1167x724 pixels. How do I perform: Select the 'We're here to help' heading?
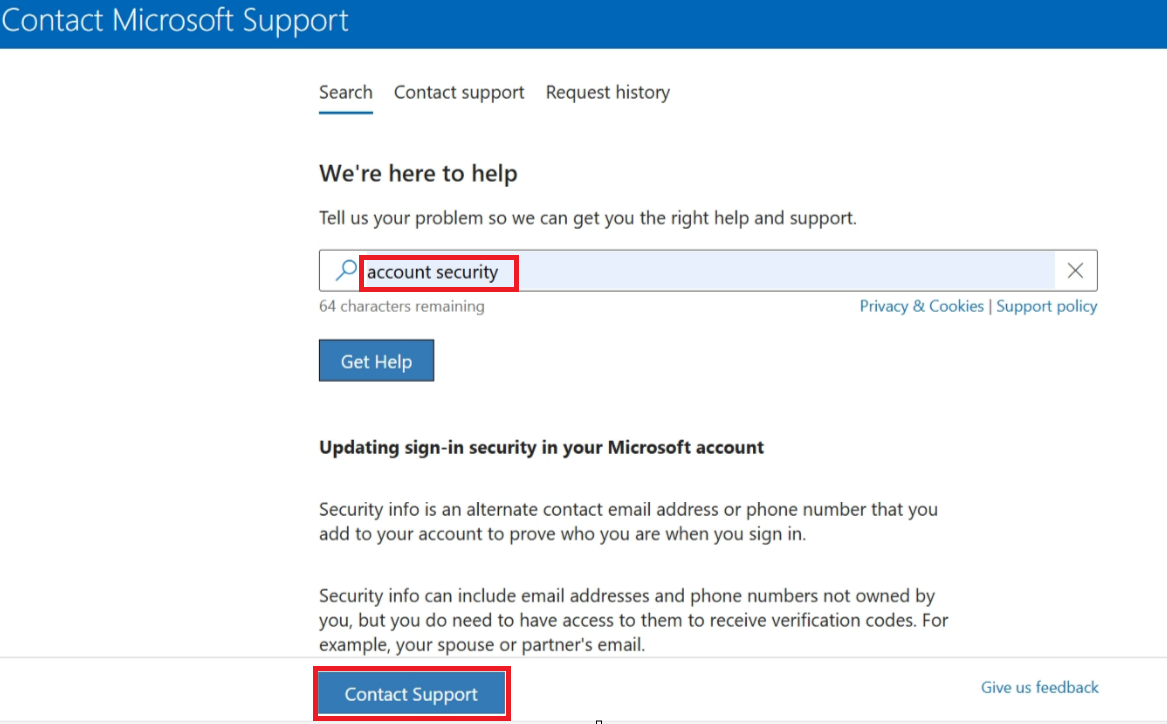tap(418, 173)
